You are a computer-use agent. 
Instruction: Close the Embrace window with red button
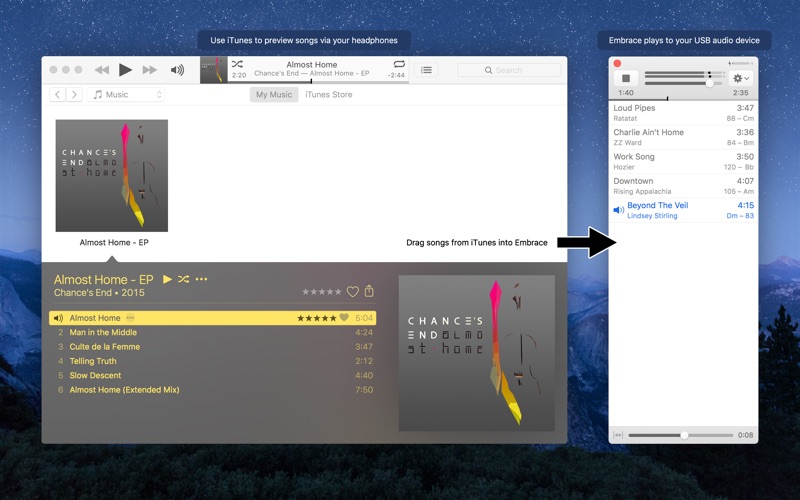(617, 63)
